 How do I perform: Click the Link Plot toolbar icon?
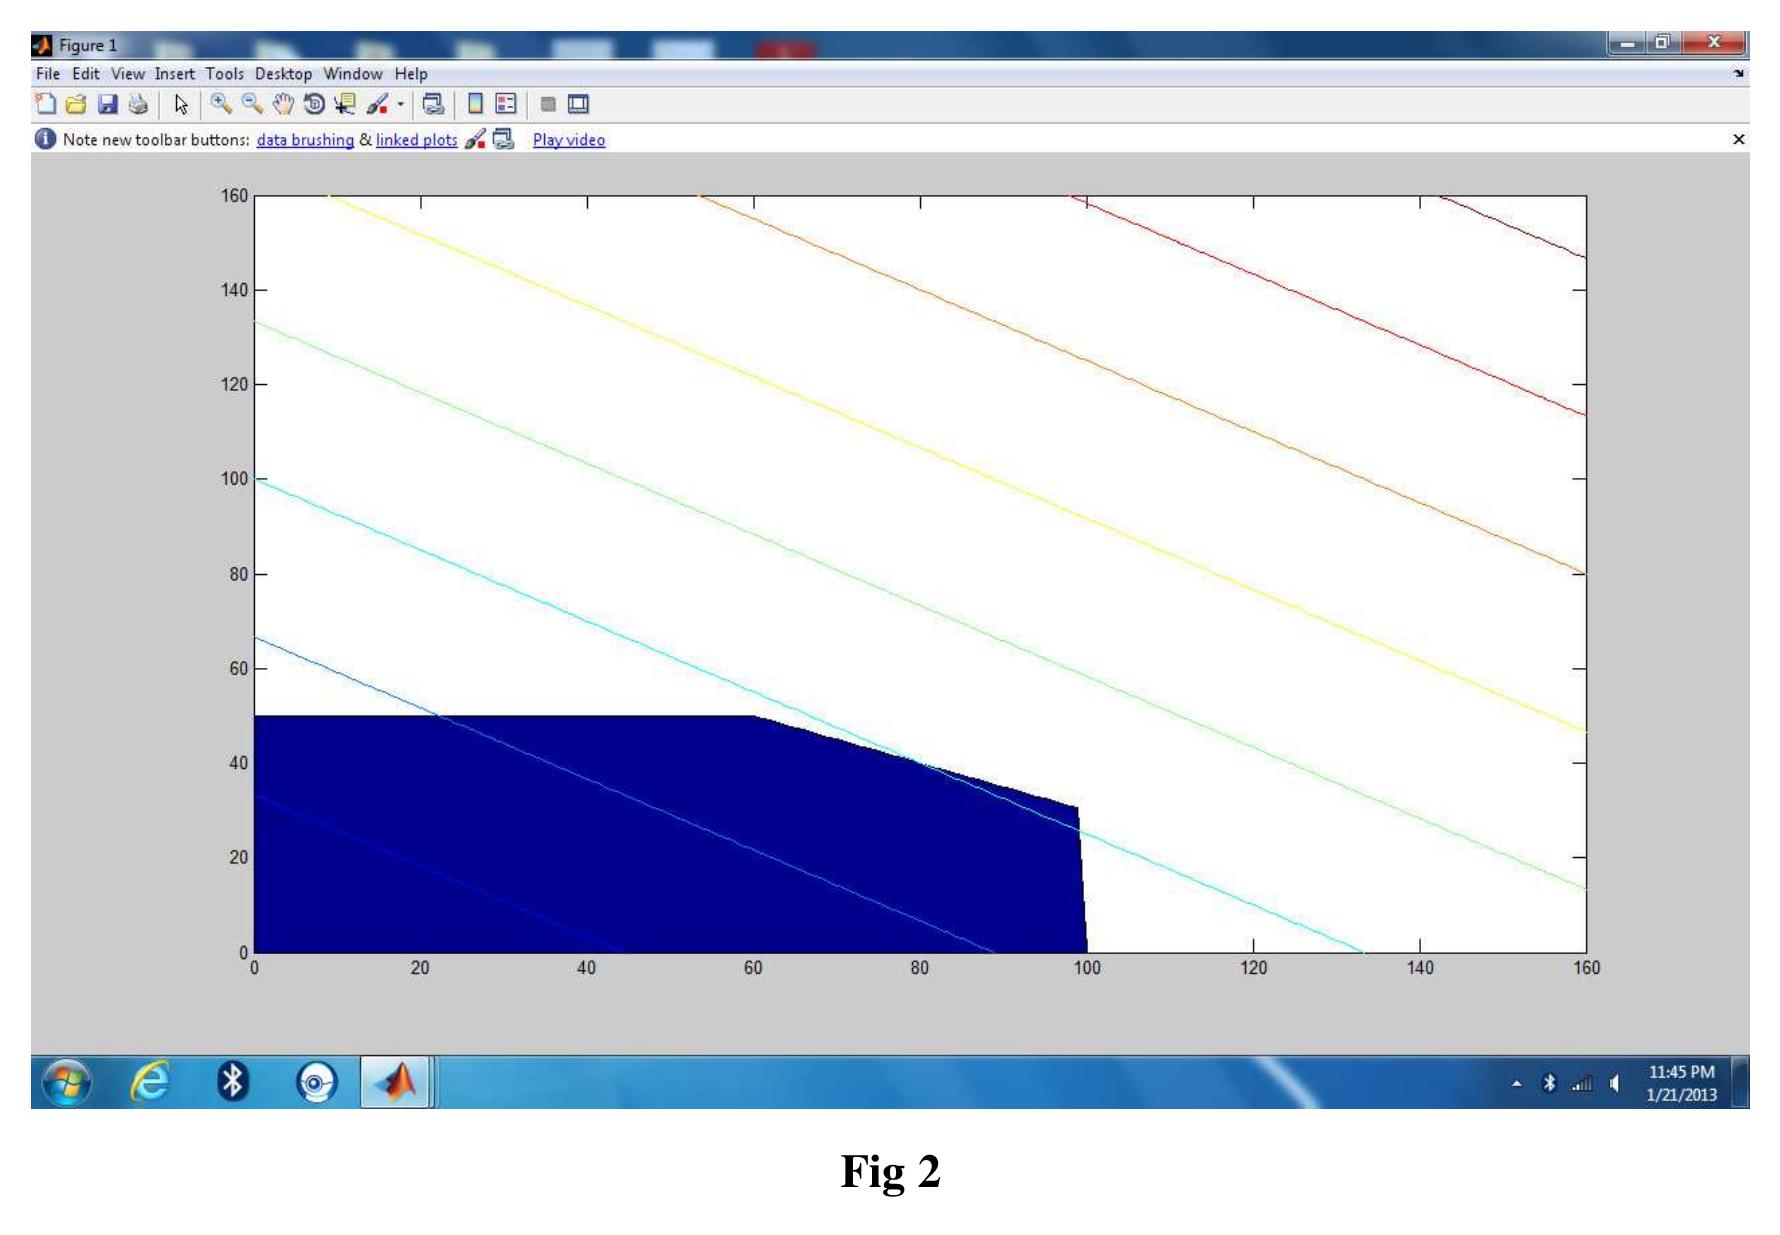(433, 104)
